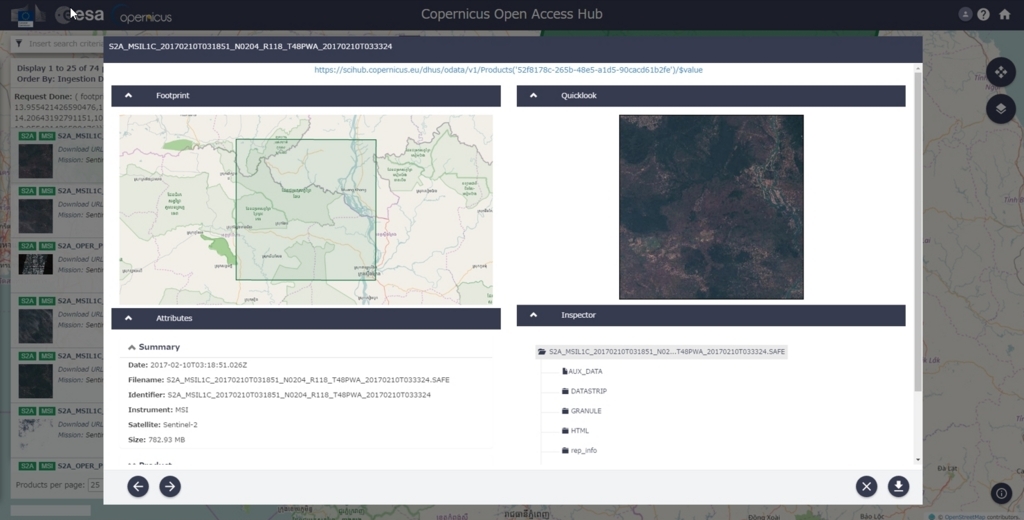Click the European Commission flag logo
This screenshot has height=520, width=1024.
[27, 15]
